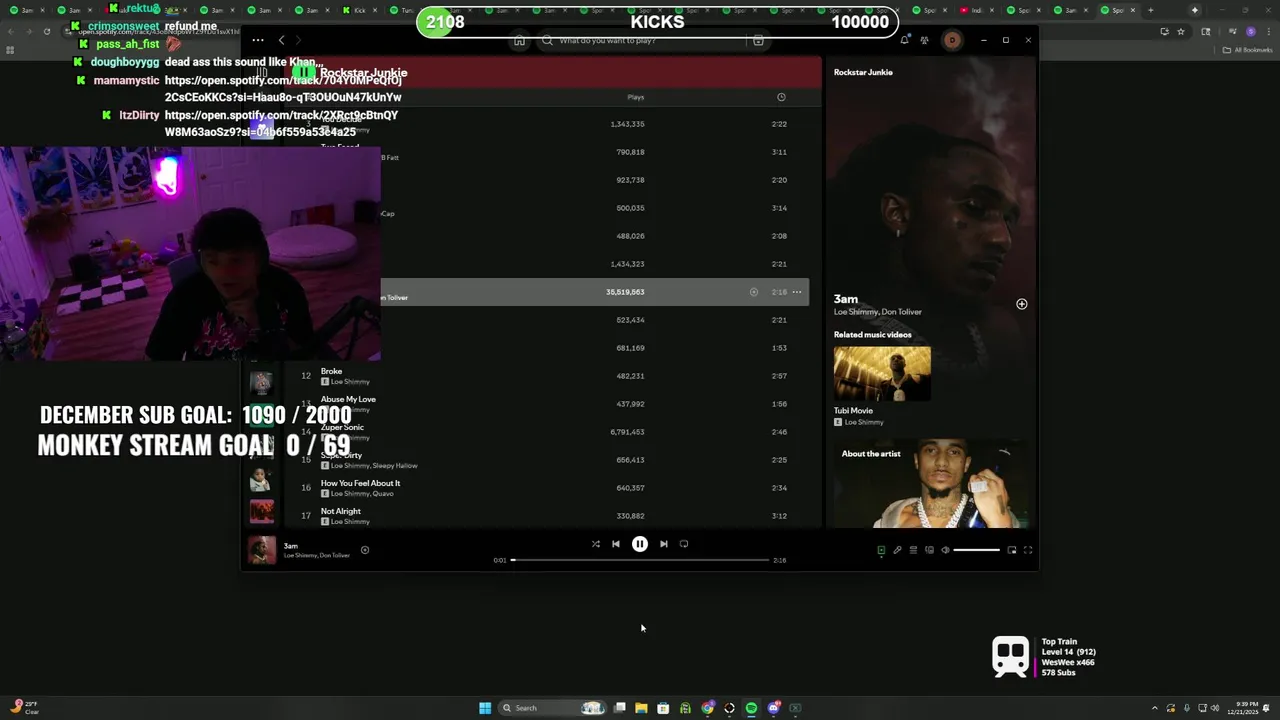Viewport: 1280px width, 720px height.
Task: Adjust the Spotify volume slider
Action: (x=976, y=550)
